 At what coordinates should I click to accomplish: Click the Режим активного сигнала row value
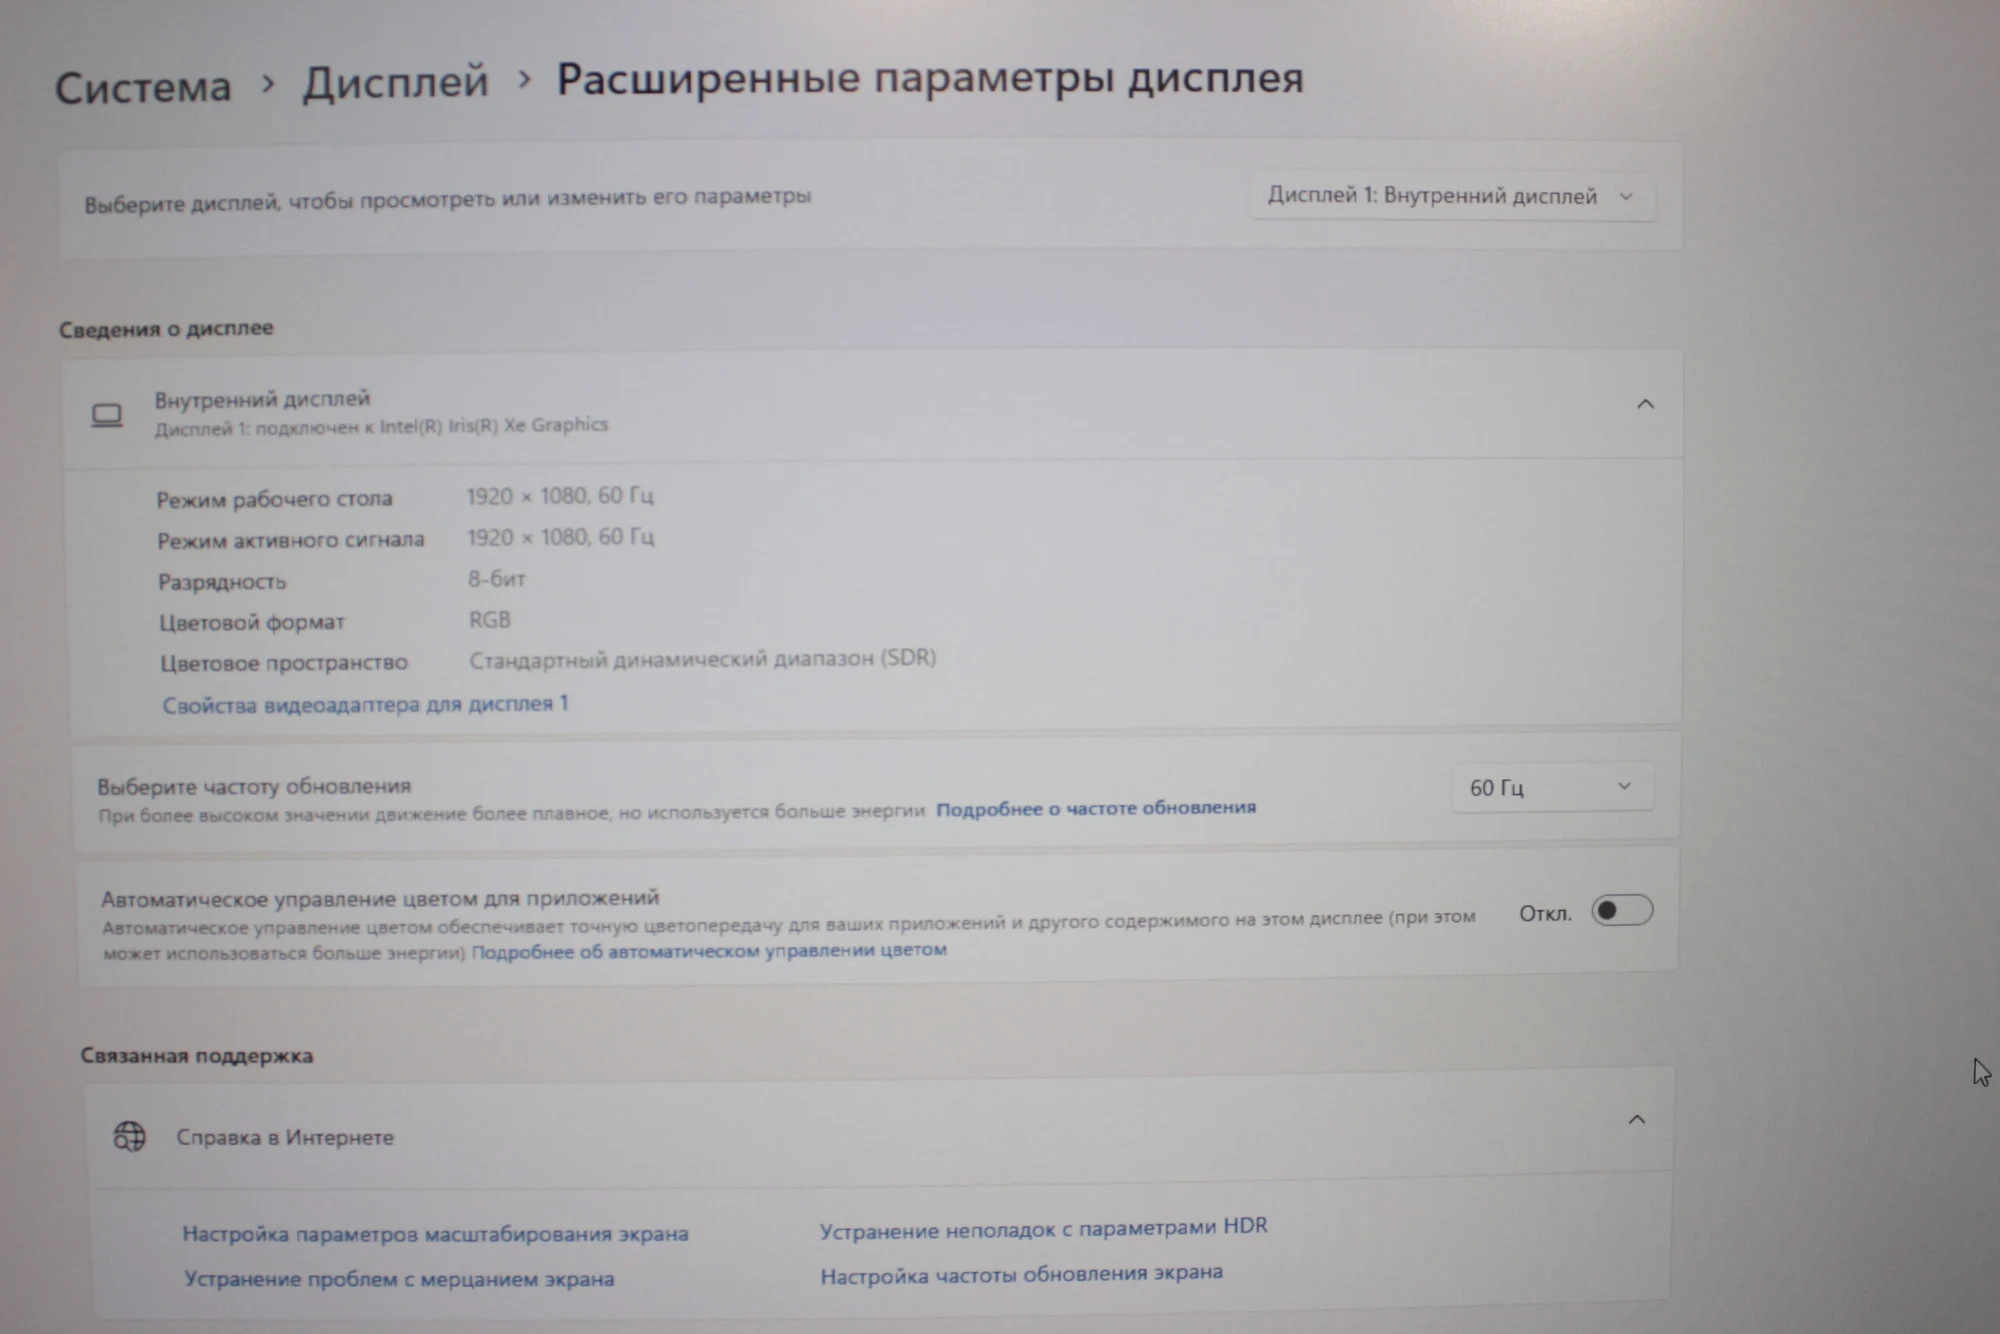(x=560, y=537)
